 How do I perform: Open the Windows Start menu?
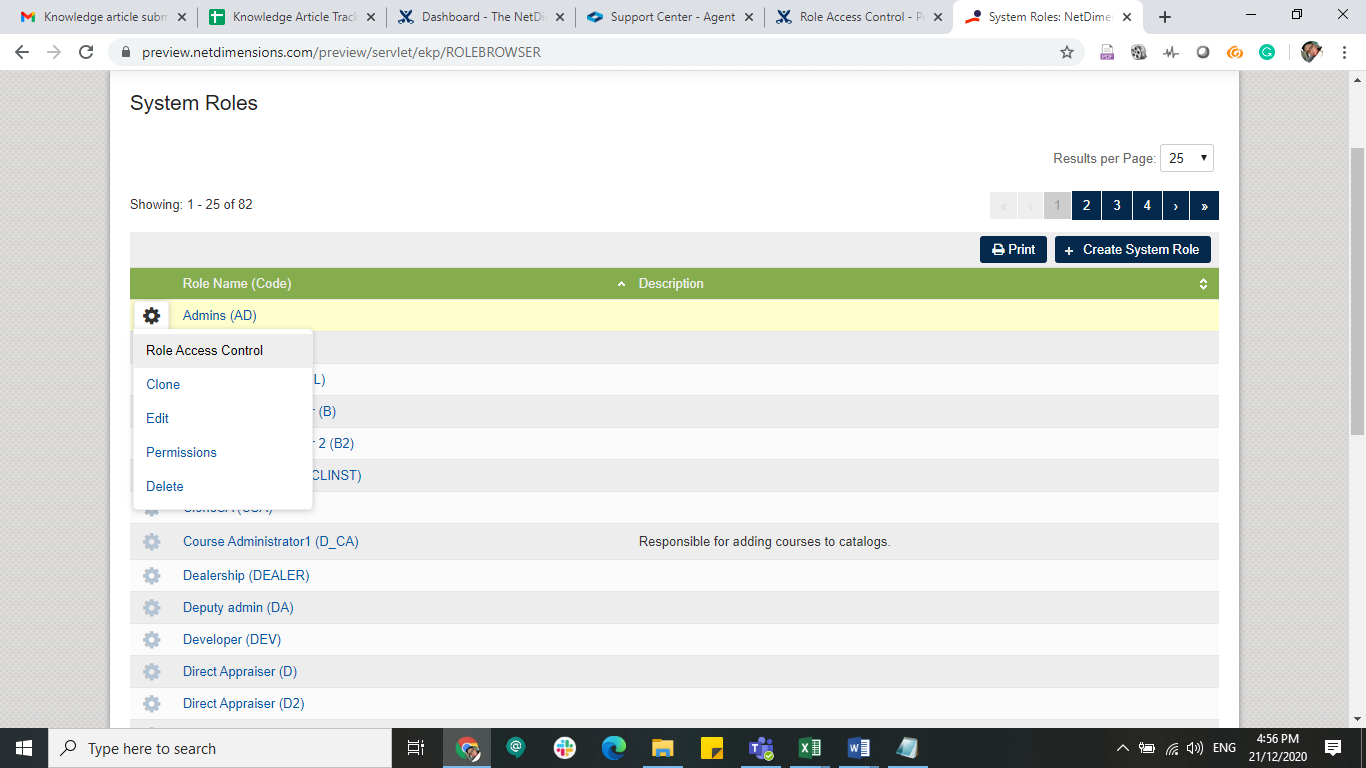[24, 748]
